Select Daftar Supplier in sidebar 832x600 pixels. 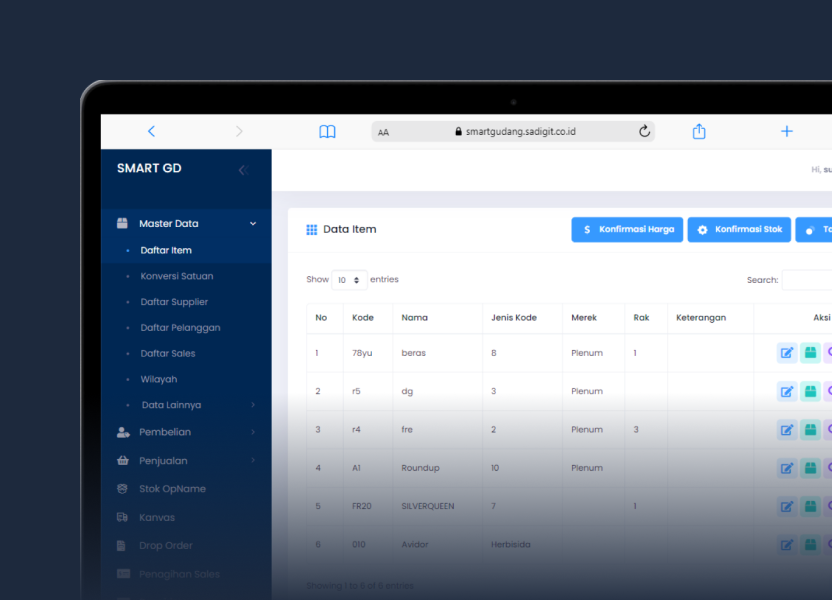174,302
